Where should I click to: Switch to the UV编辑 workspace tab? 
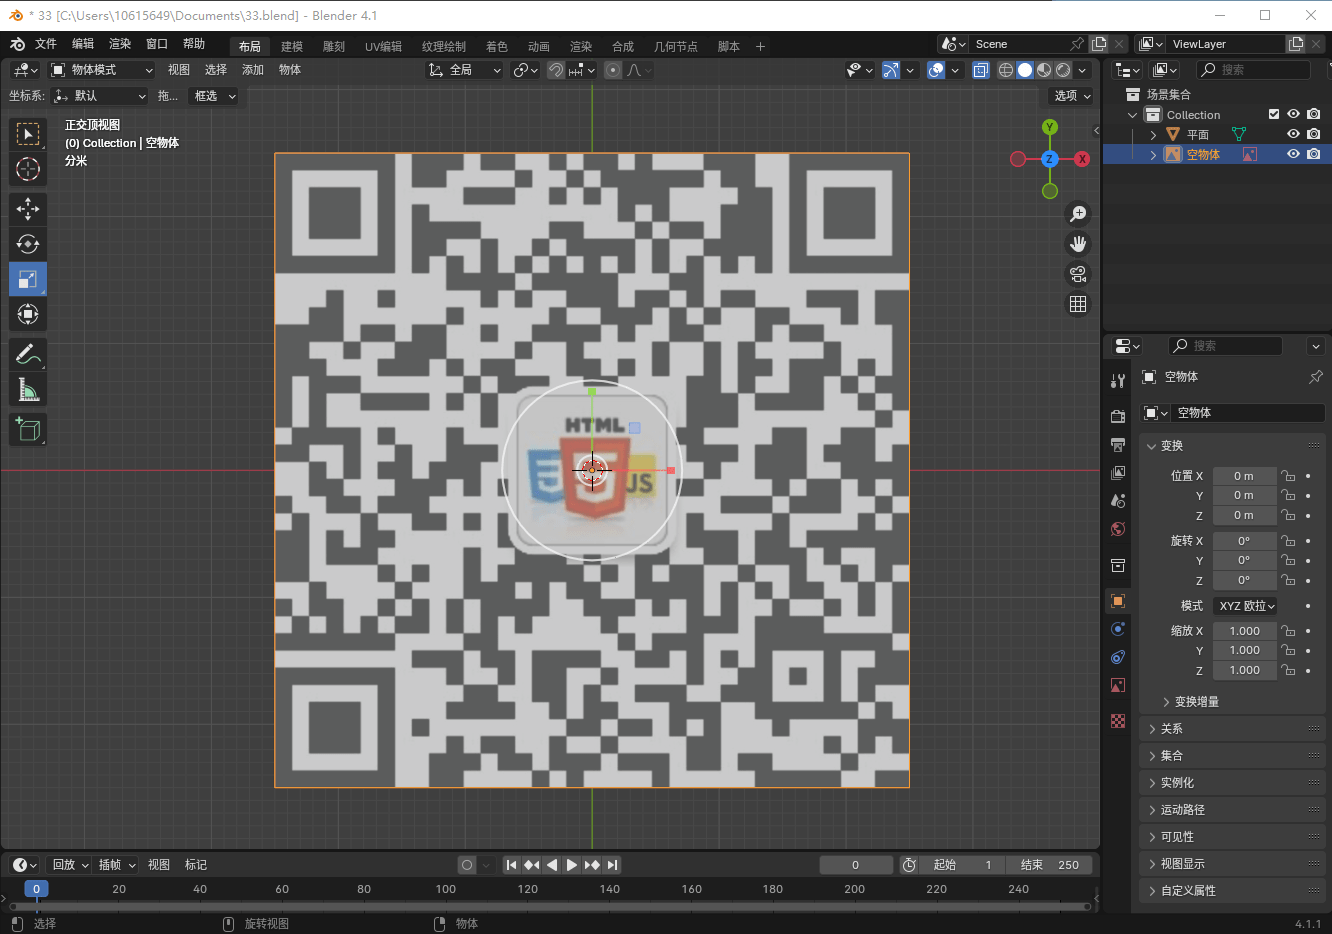[x=383, y=46]
